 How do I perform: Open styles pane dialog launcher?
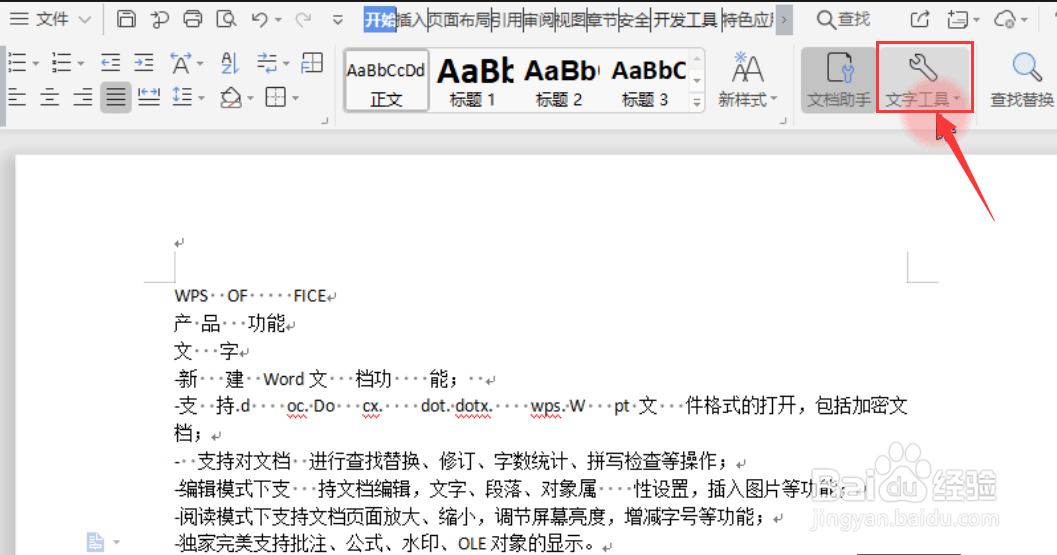pos(783,121)
